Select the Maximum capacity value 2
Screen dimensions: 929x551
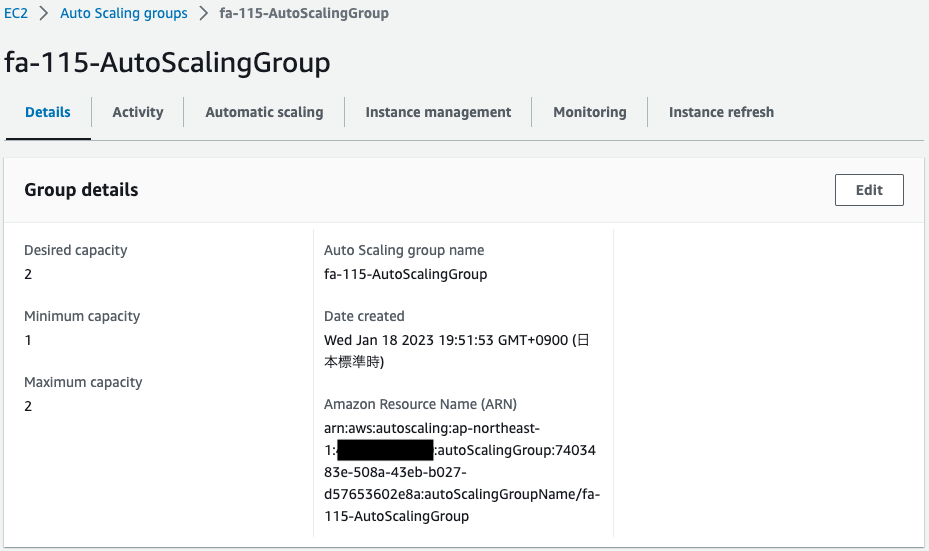pos(28,406)
